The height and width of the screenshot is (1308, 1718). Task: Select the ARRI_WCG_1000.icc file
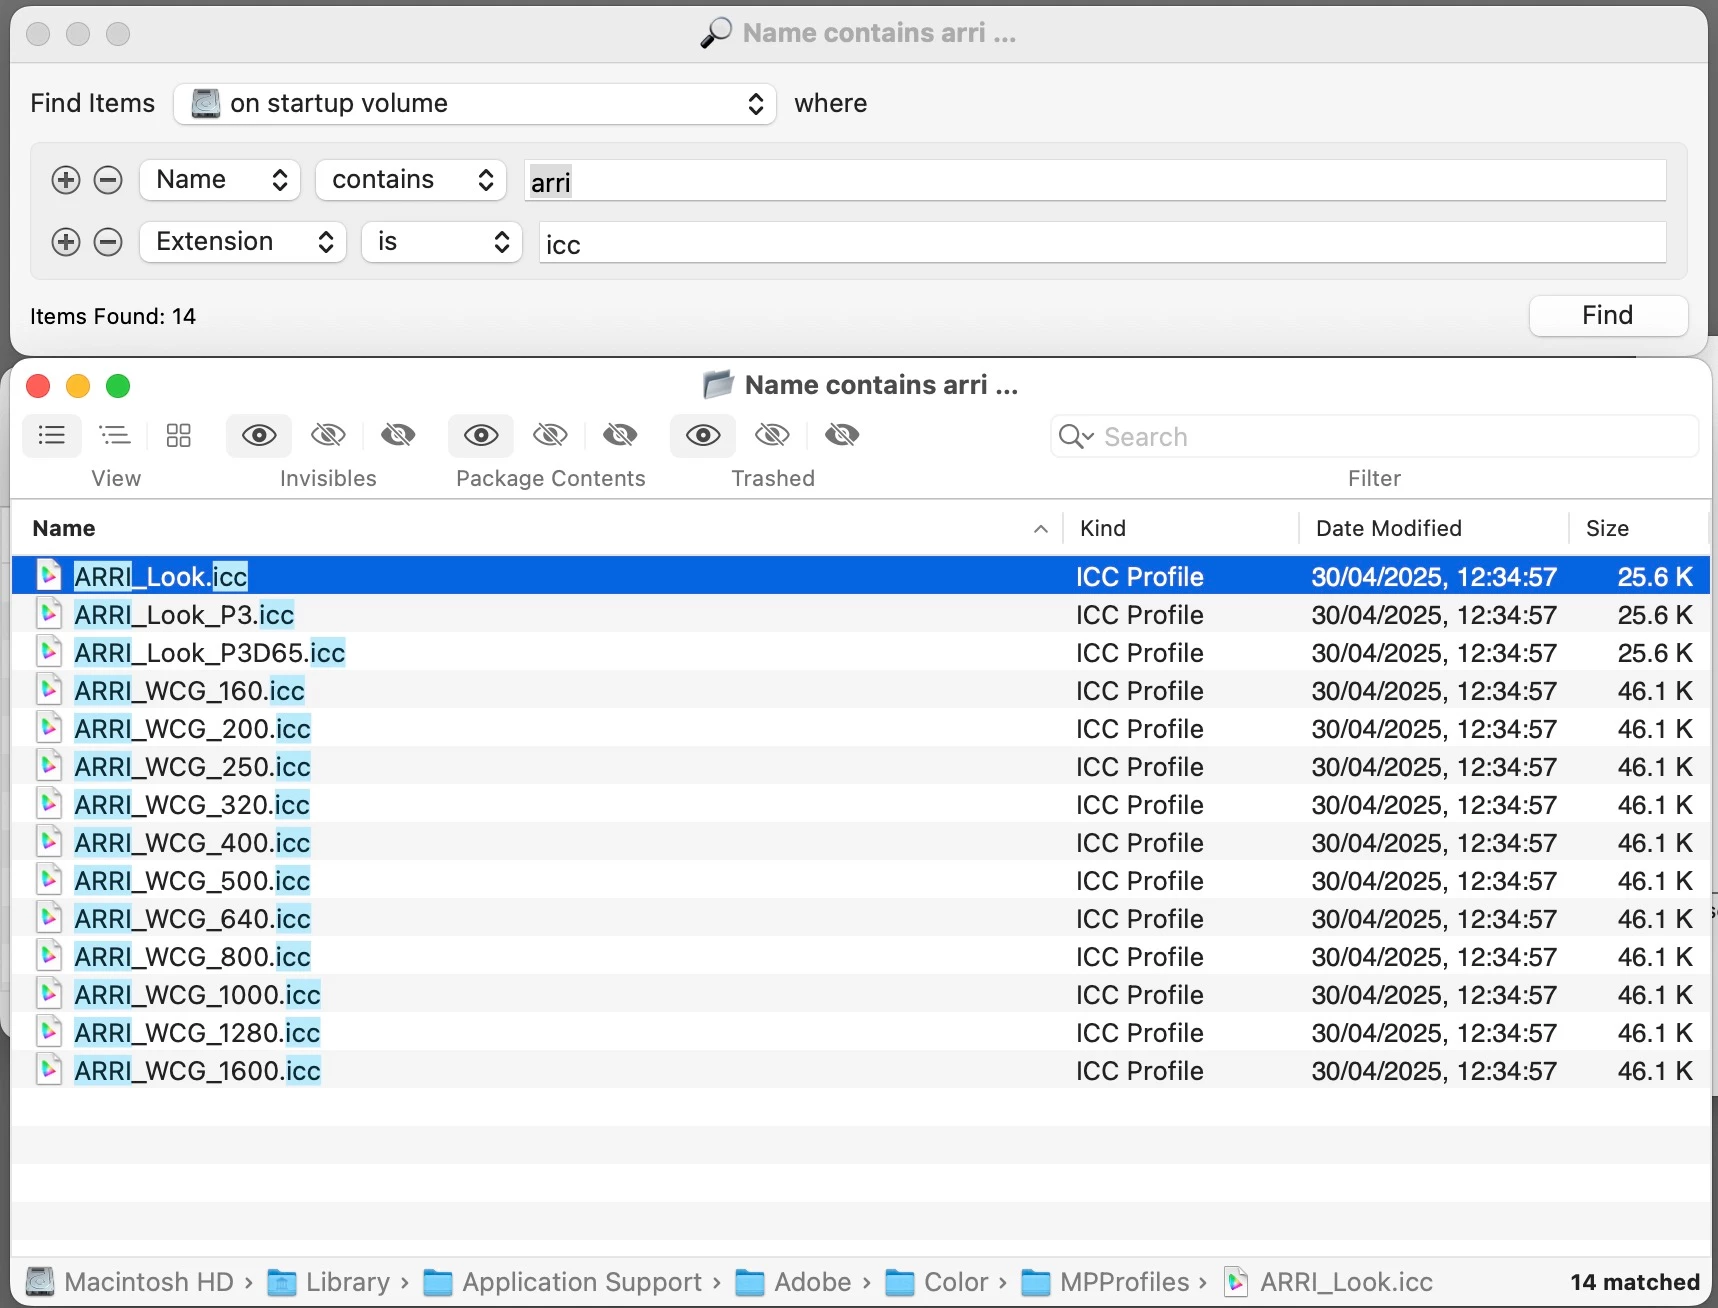tap(861, 994)
